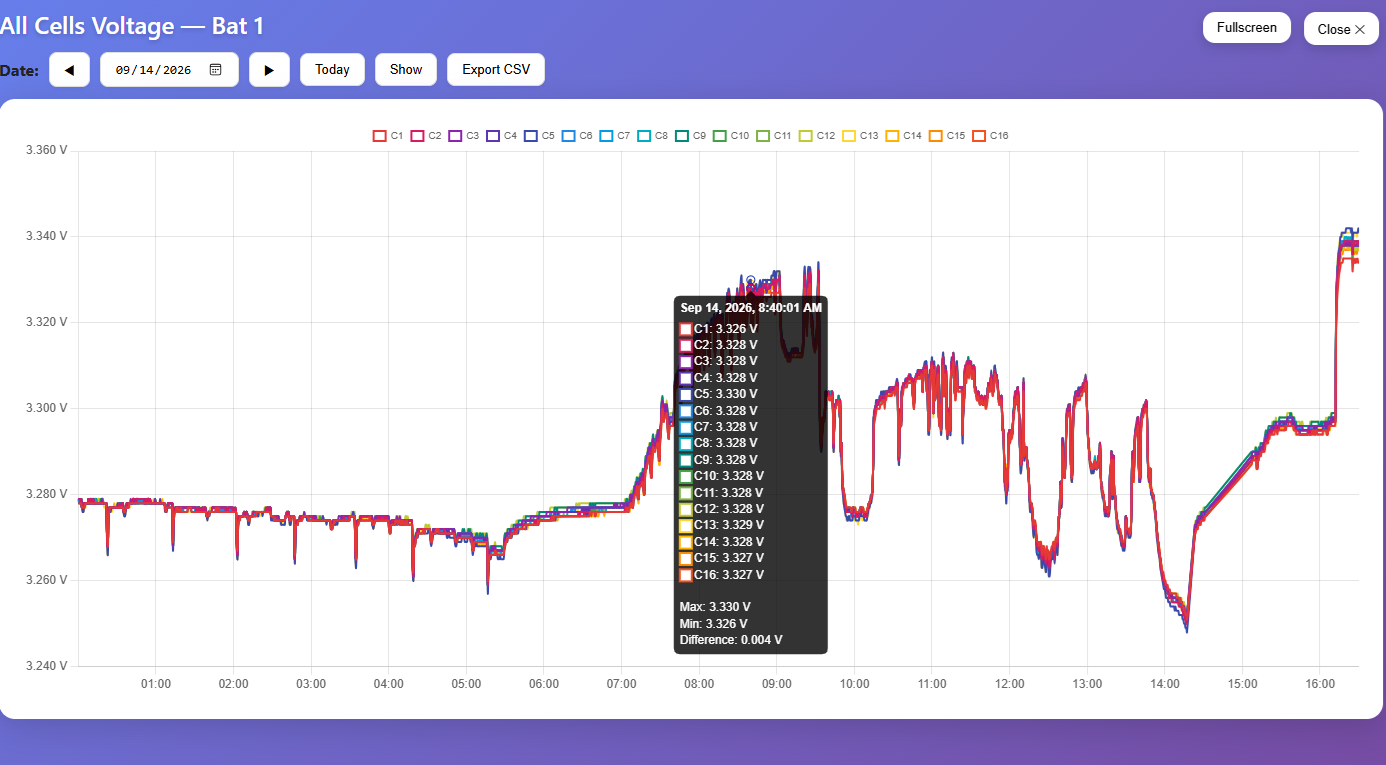1386x765 pixels.
Task: Click tooltip 'Max: 3.330 V' line
Action: pos(715,607)
